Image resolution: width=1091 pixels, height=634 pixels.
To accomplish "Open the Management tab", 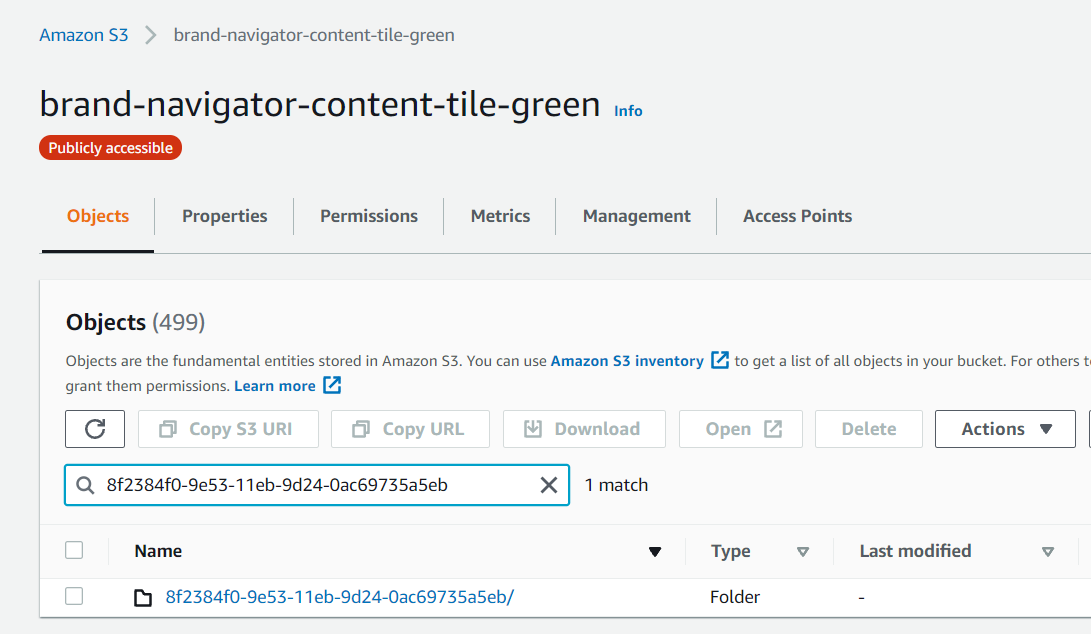I will tap(637, 216).
